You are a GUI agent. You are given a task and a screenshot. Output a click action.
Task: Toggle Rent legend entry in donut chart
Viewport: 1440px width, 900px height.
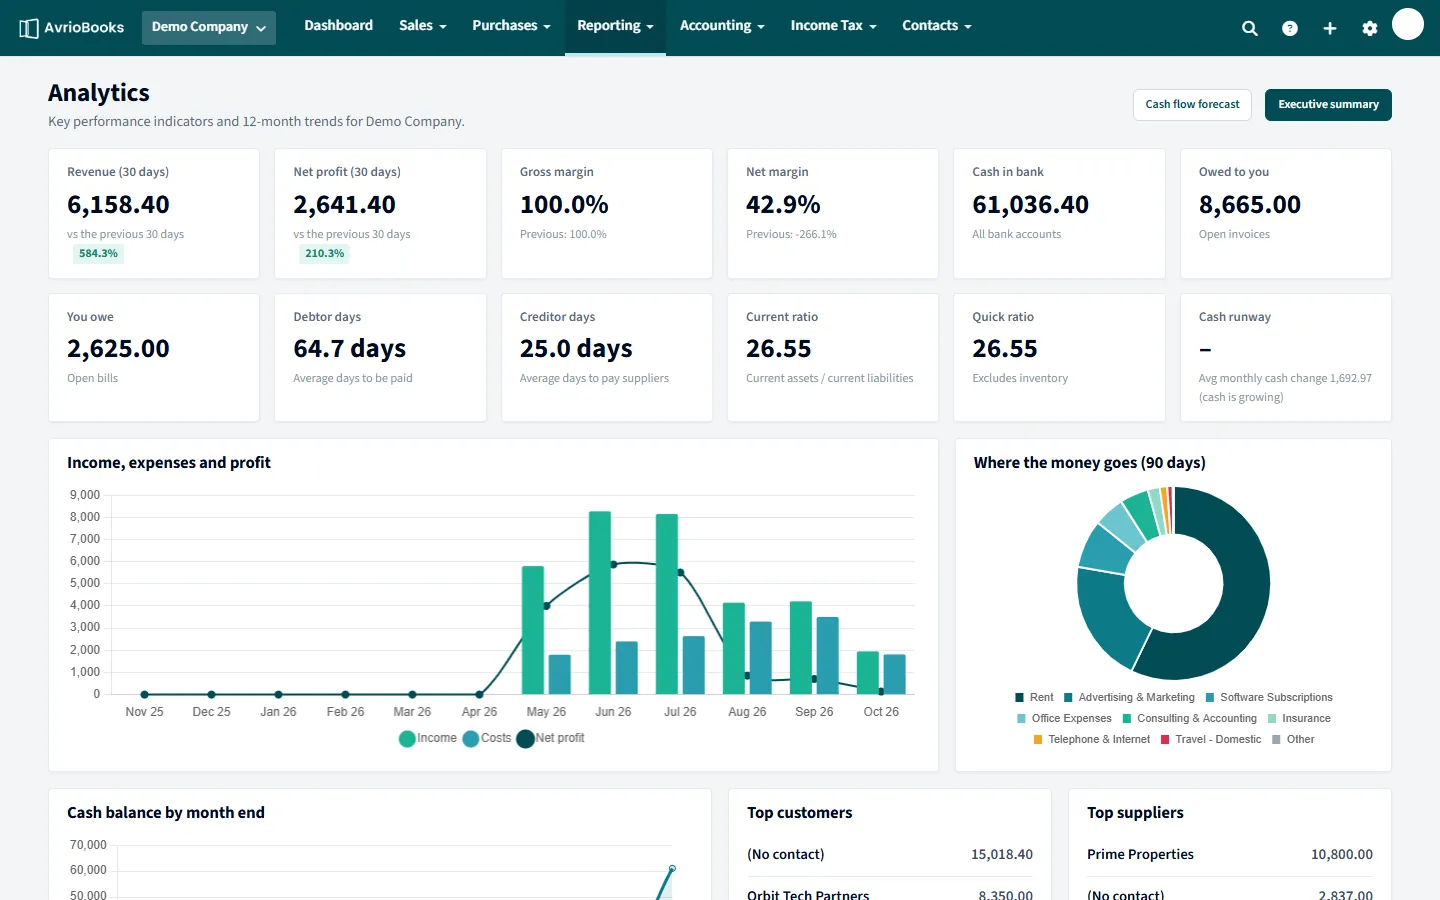(1034, 697)
